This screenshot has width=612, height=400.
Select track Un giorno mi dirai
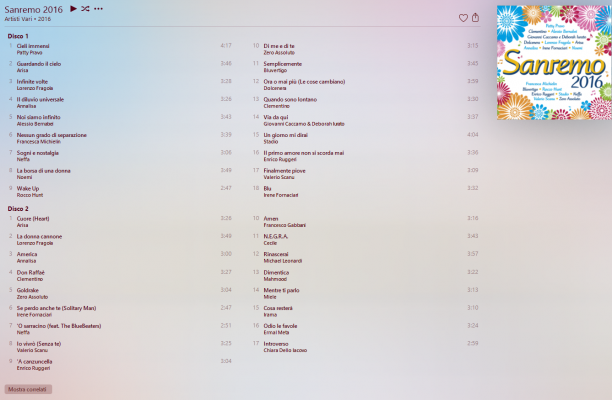[285, 135]
